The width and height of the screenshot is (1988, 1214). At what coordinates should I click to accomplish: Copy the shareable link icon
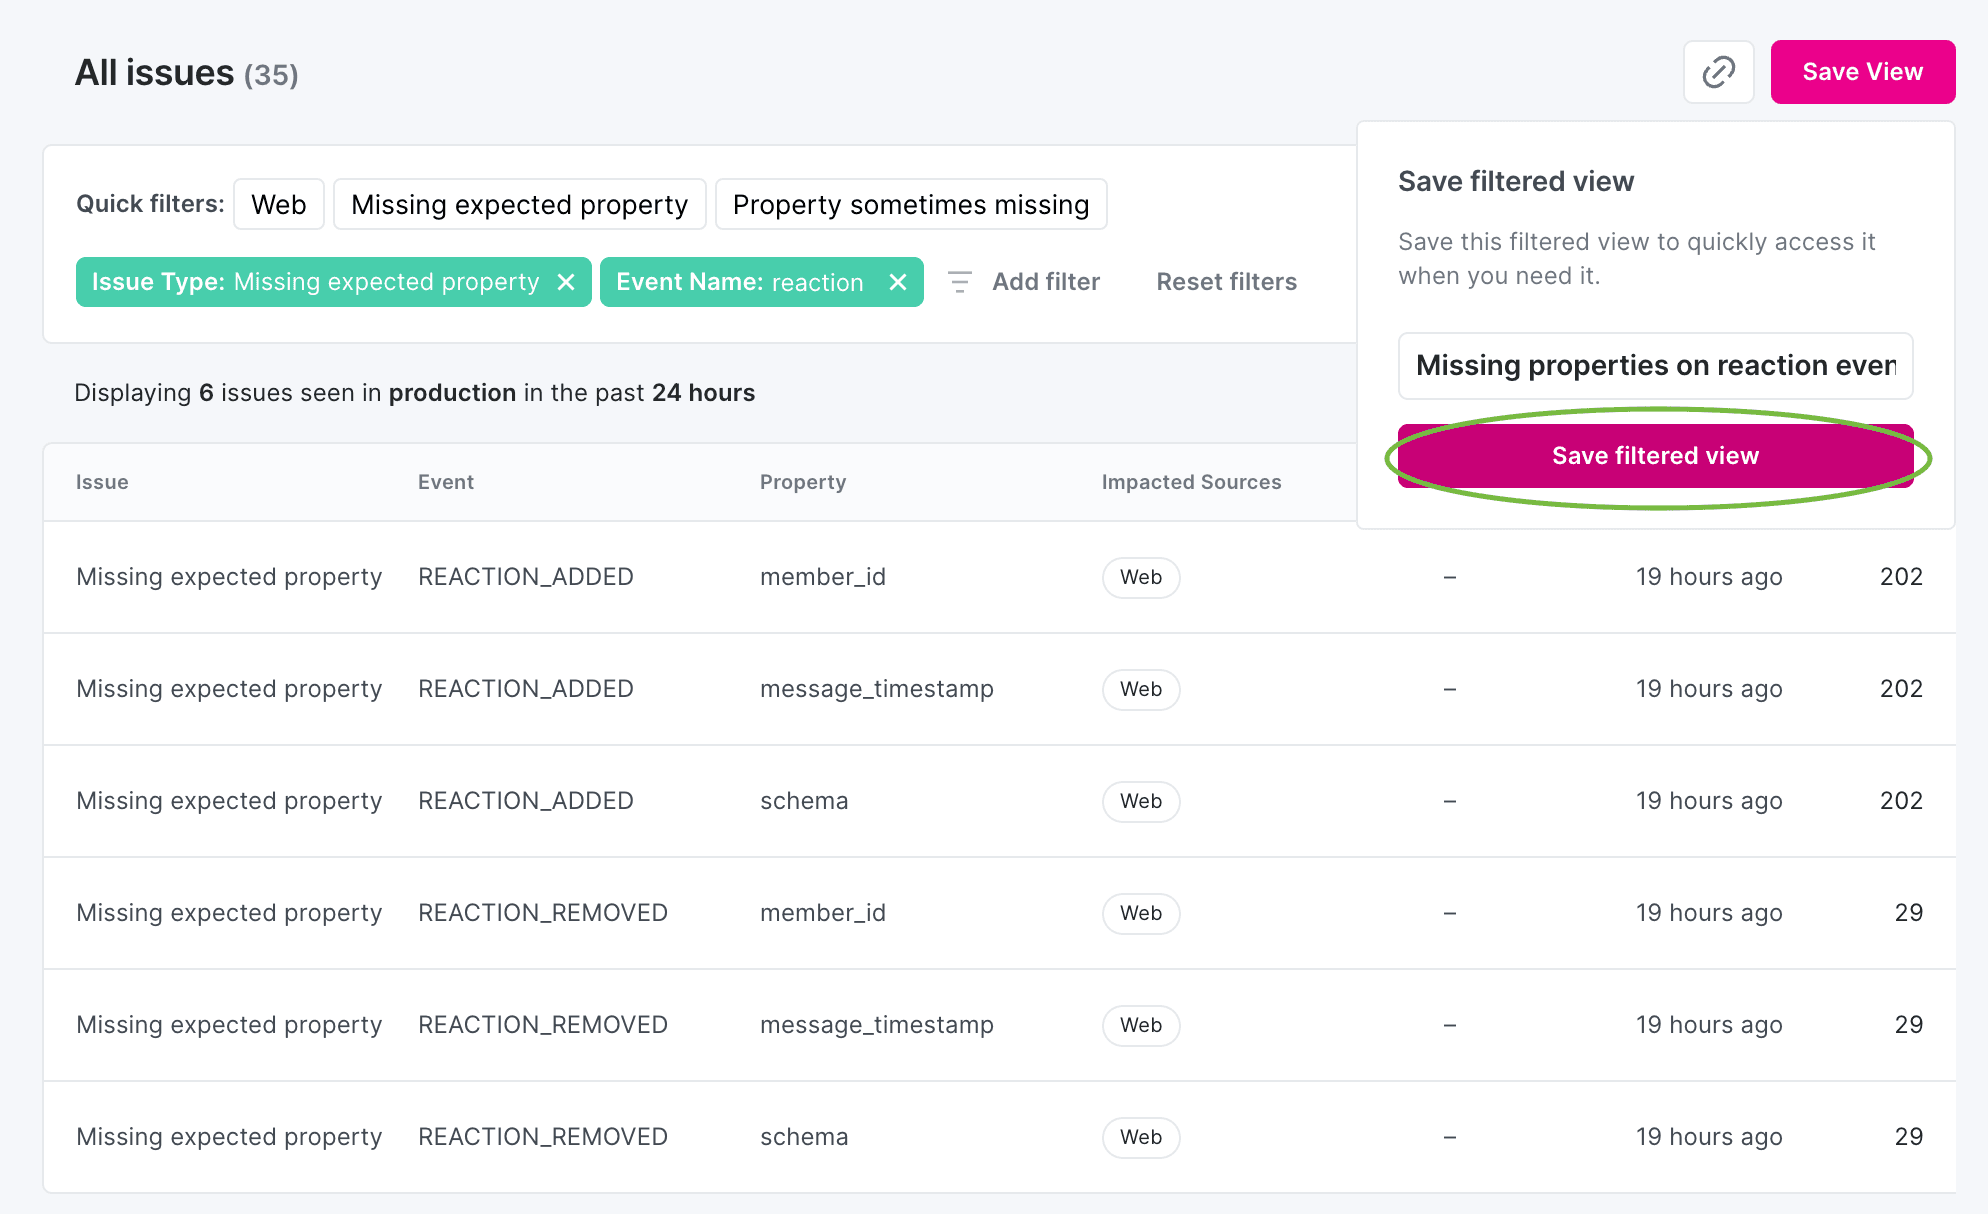pyautogui.click(x=1718, y=71)
